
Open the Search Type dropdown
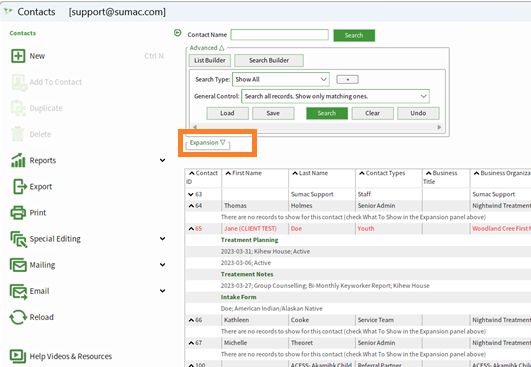coord(281,80)
